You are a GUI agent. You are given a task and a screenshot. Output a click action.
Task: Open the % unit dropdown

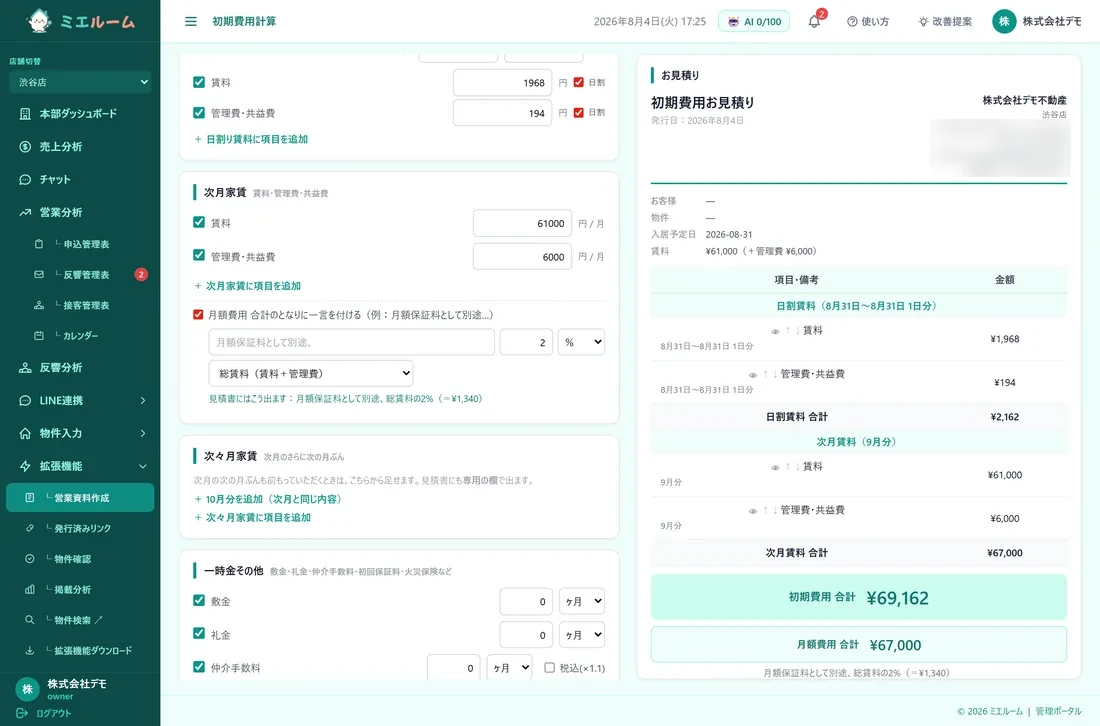(x=582, y=342)
